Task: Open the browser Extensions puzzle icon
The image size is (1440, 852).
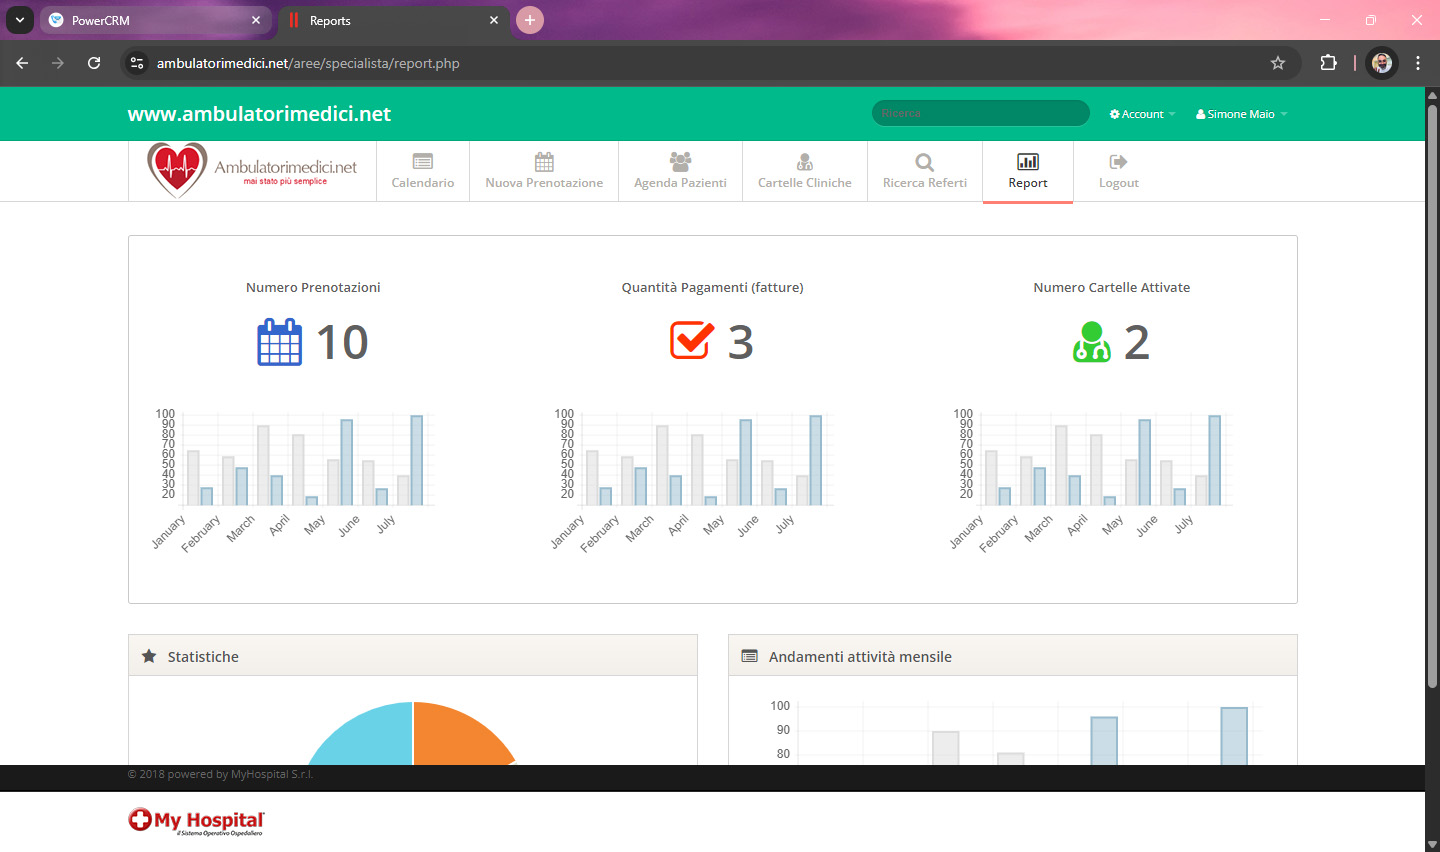Action: [x=1328, y=63]
